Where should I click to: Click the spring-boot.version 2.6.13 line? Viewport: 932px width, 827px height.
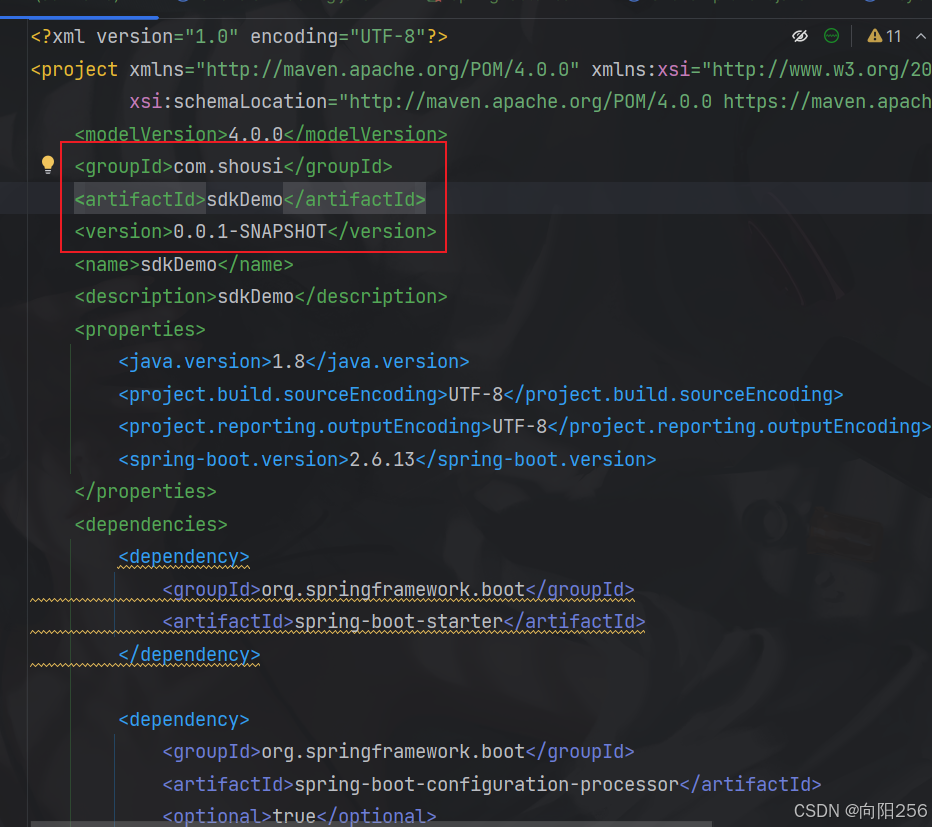tap(388, 459)
